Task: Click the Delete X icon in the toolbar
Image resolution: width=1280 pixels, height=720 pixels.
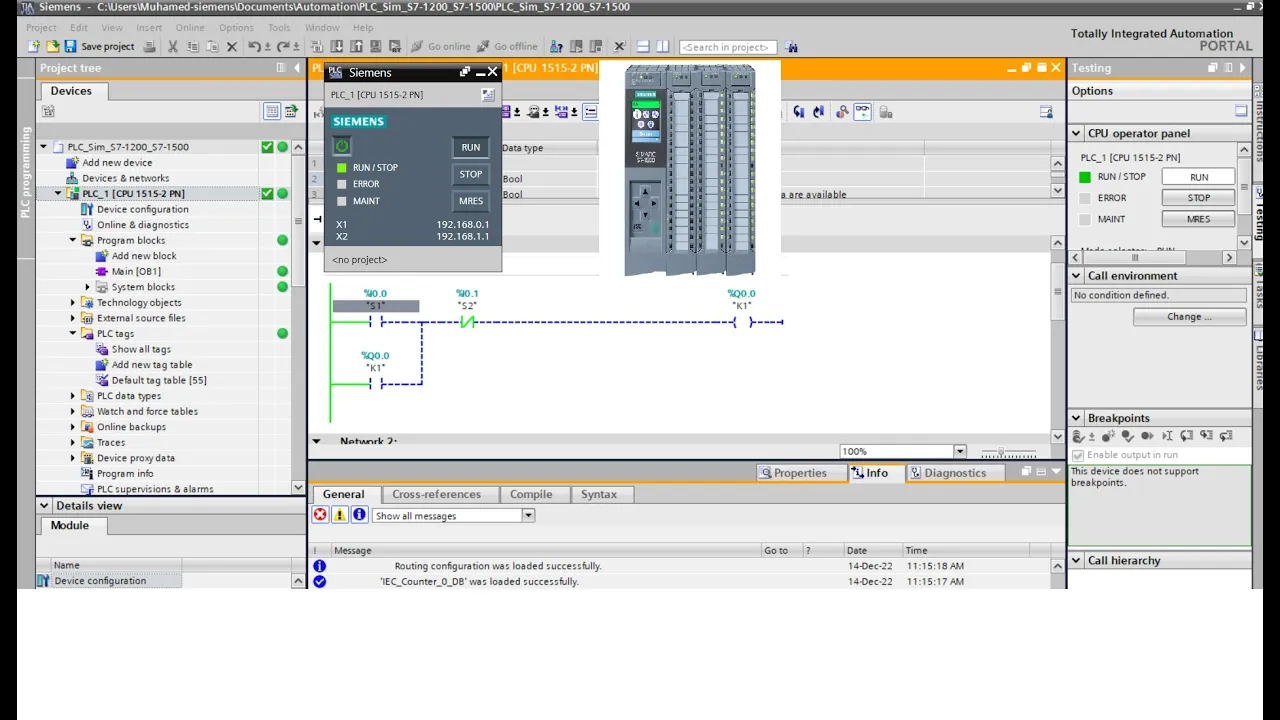Action: (x=232, y=47)
